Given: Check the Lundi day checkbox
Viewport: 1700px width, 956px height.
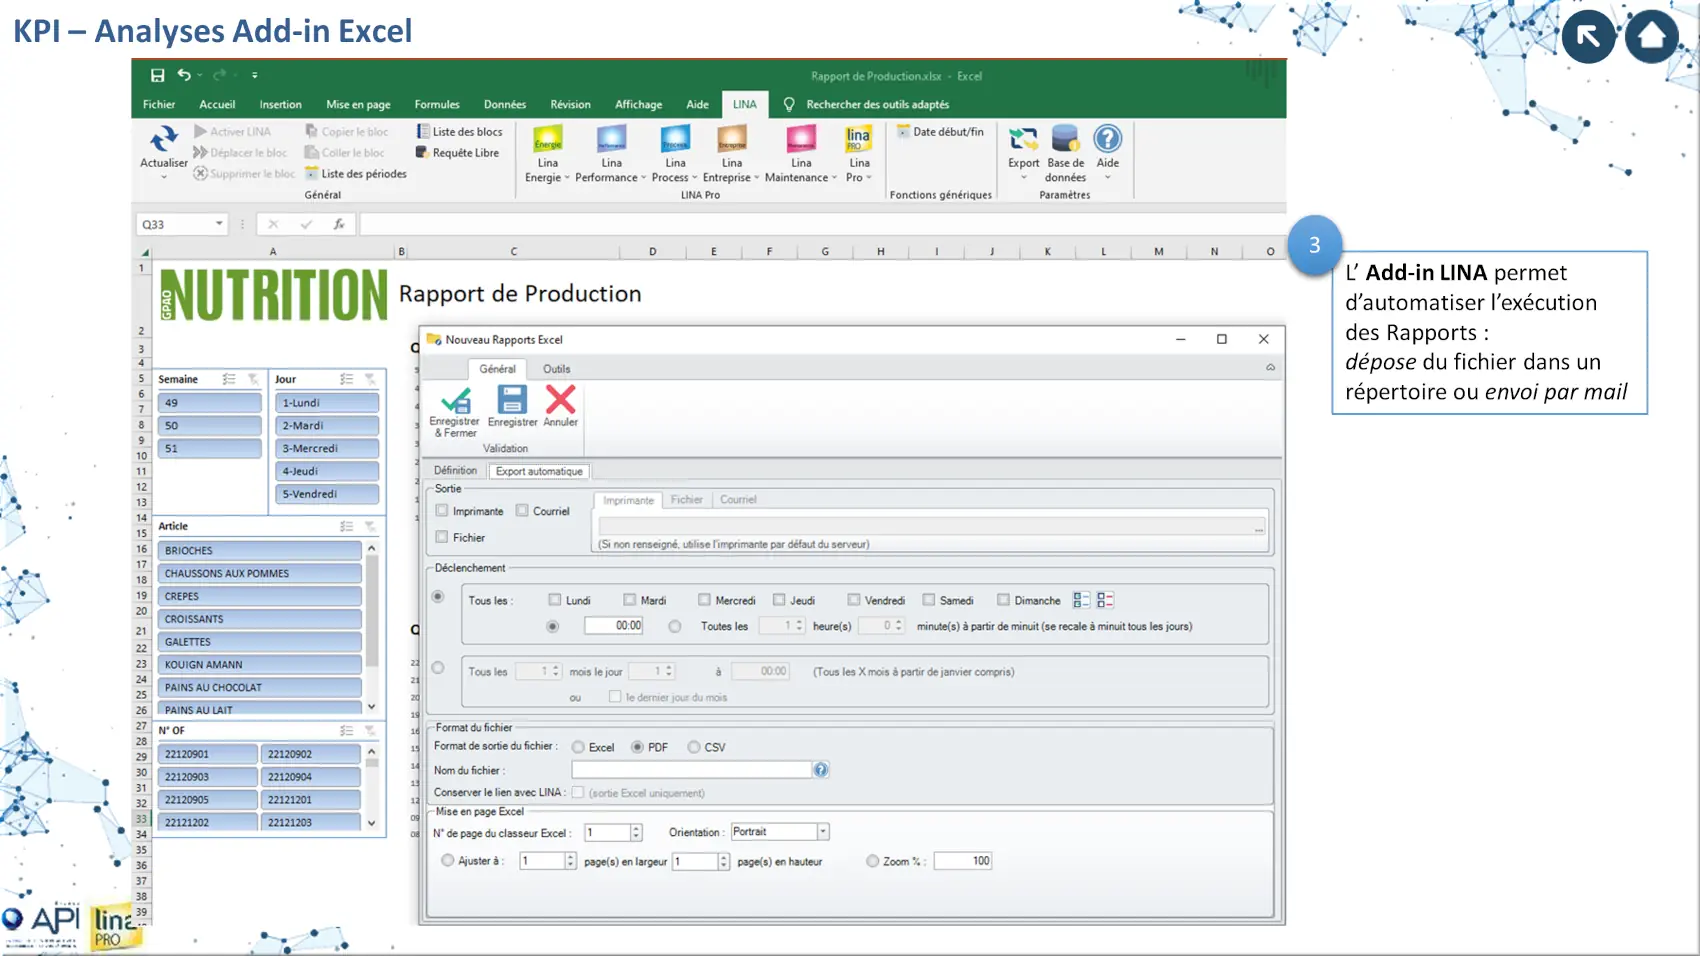Looking at the screenshot, I should (x=555, y=600).
